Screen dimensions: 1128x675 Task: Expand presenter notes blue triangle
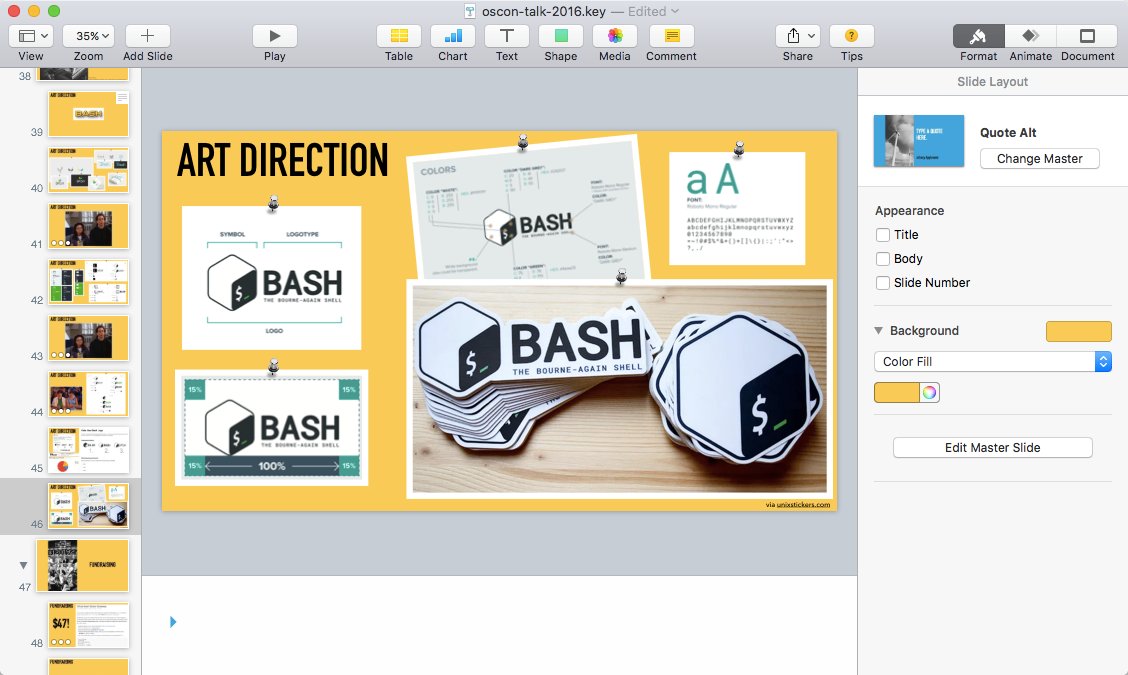[173, 622]
